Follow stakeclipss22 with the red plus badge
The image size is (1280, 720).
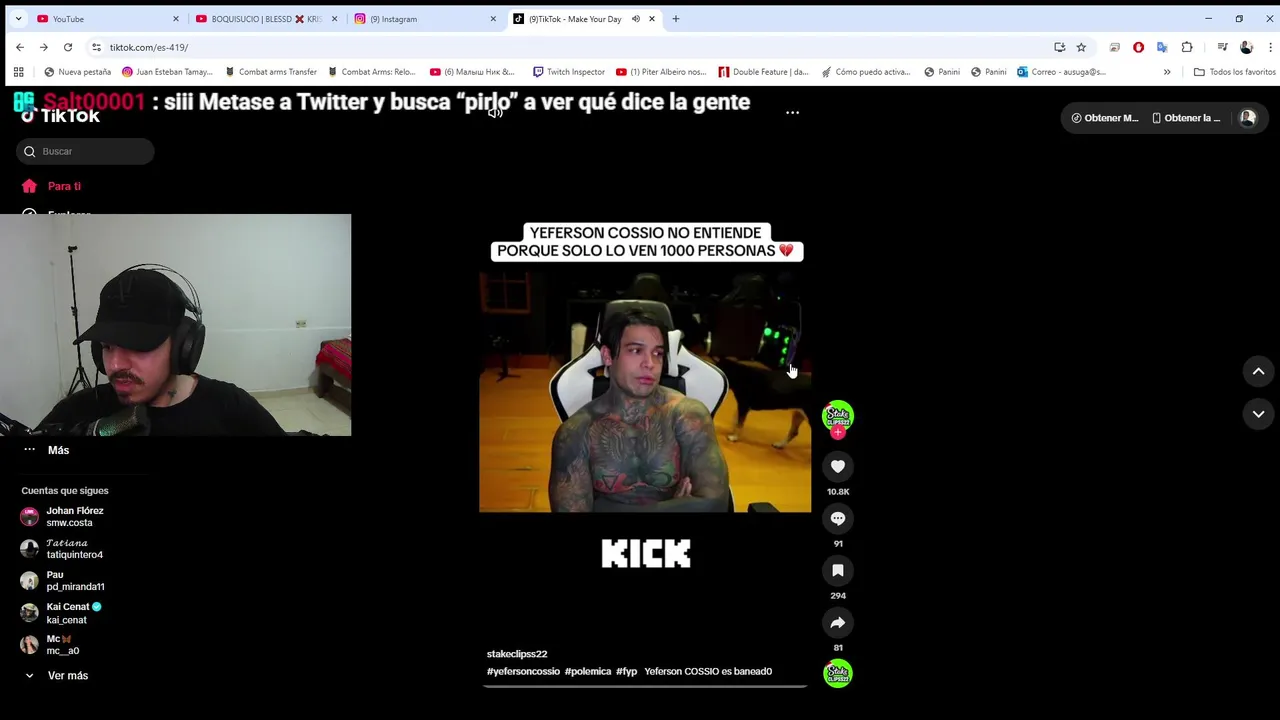click(838, 433)
